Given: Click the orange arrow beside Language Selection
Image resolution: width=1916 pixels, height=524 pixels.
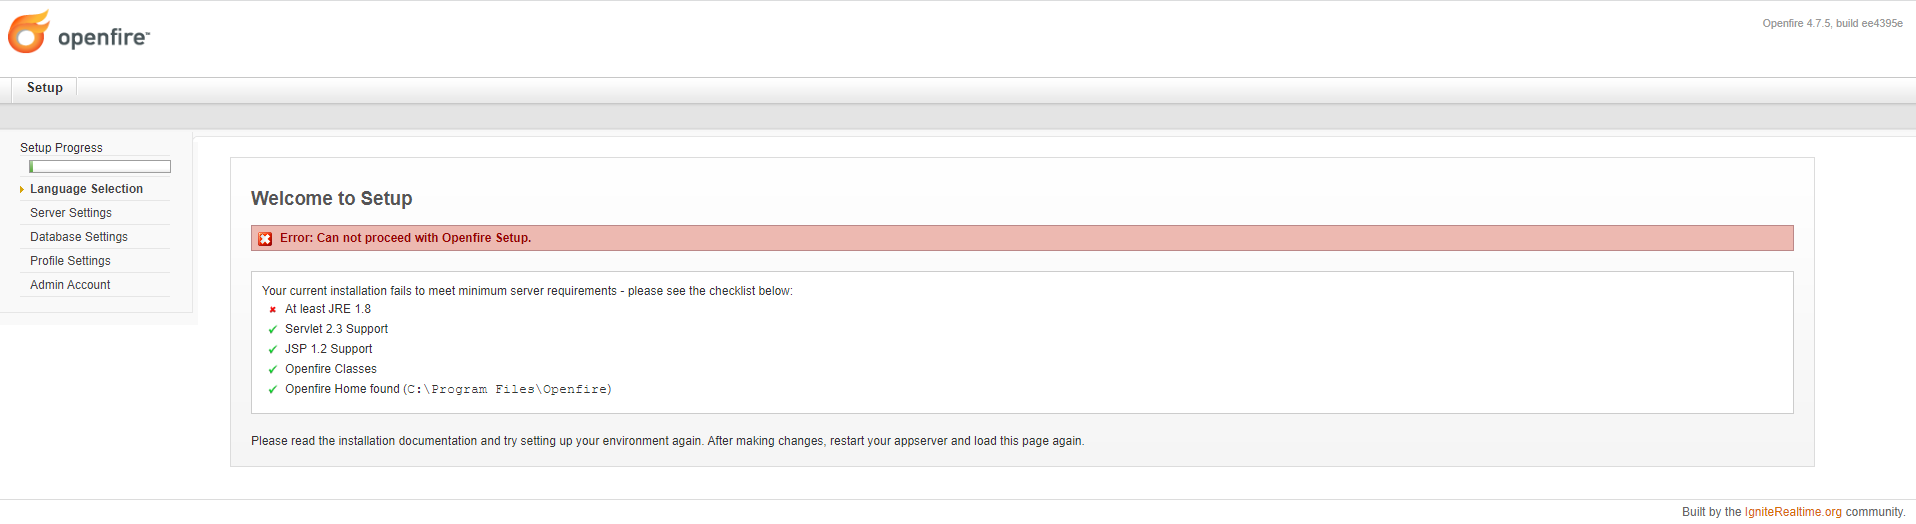Looking at the screenshot, I should click(22, 190).
